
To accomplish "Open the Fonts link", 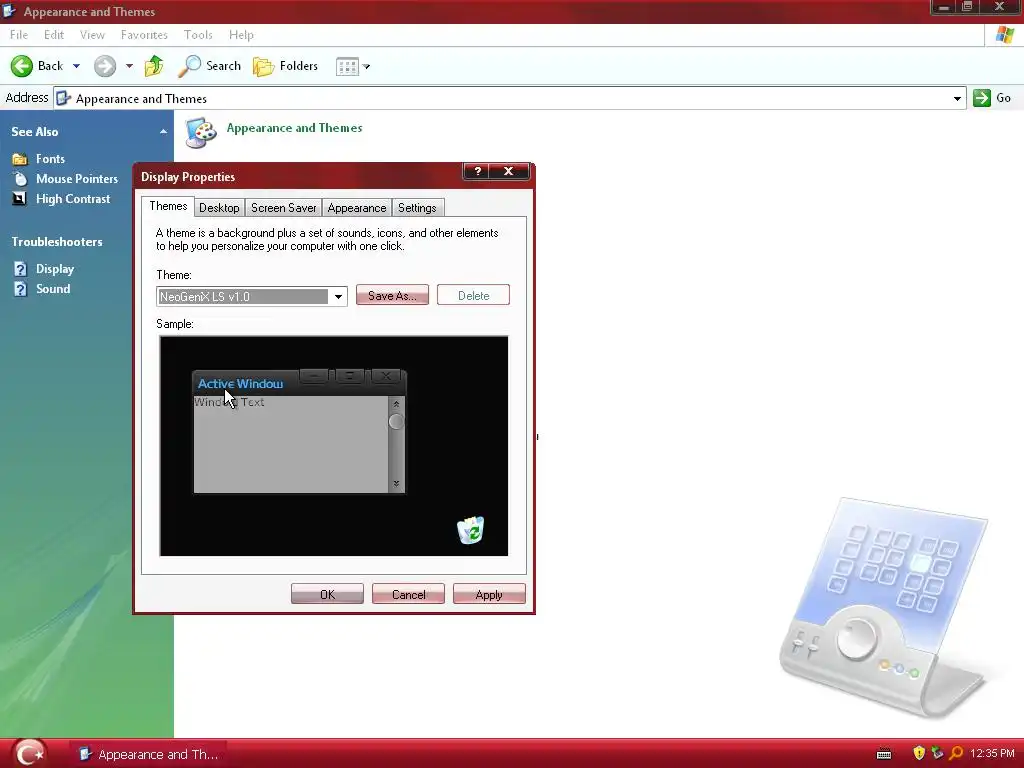I will [50, 159].
